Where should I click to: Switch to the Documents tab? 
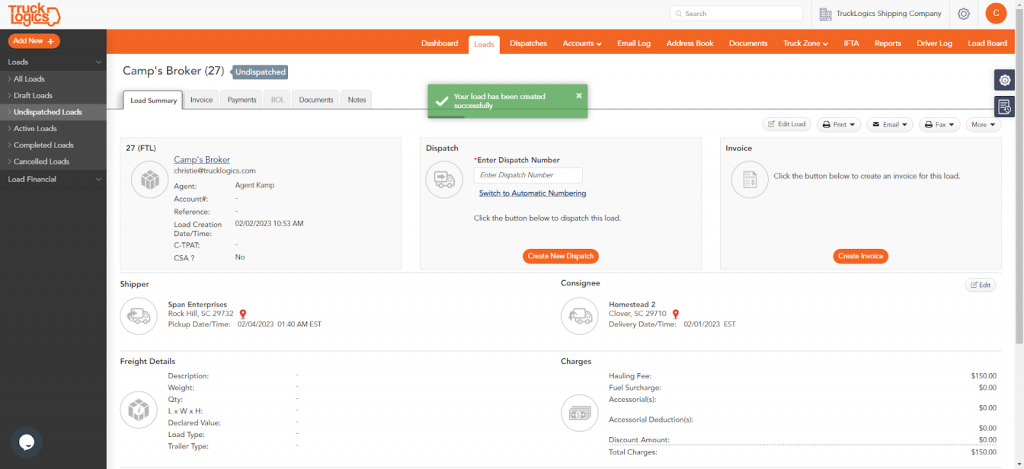(316, 100)
